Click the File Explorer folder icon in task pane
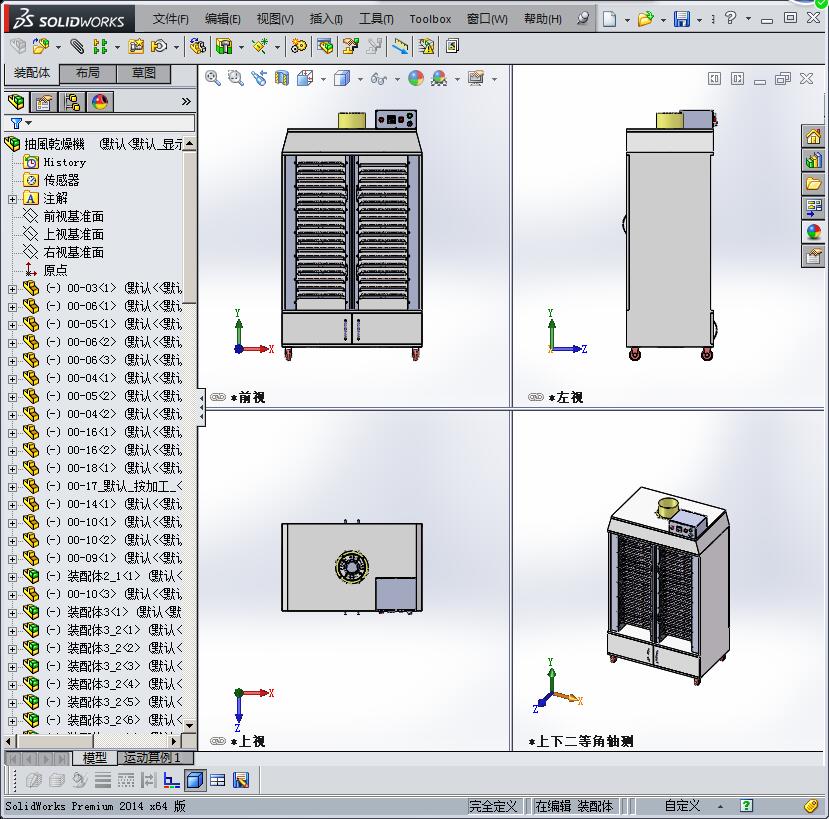829x819 pixels. point(813,184)
